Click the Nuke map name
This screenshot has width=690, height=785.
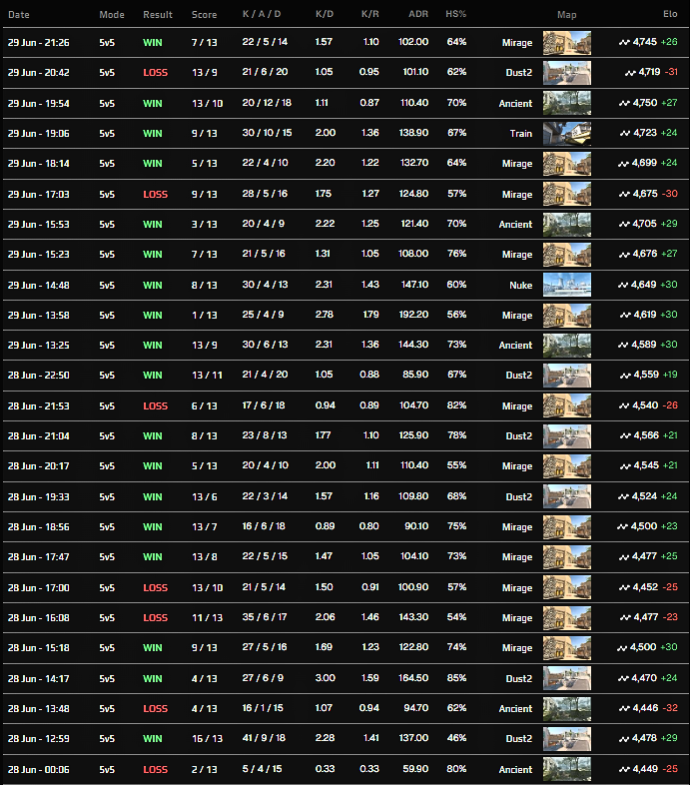(x=521, y=285)
